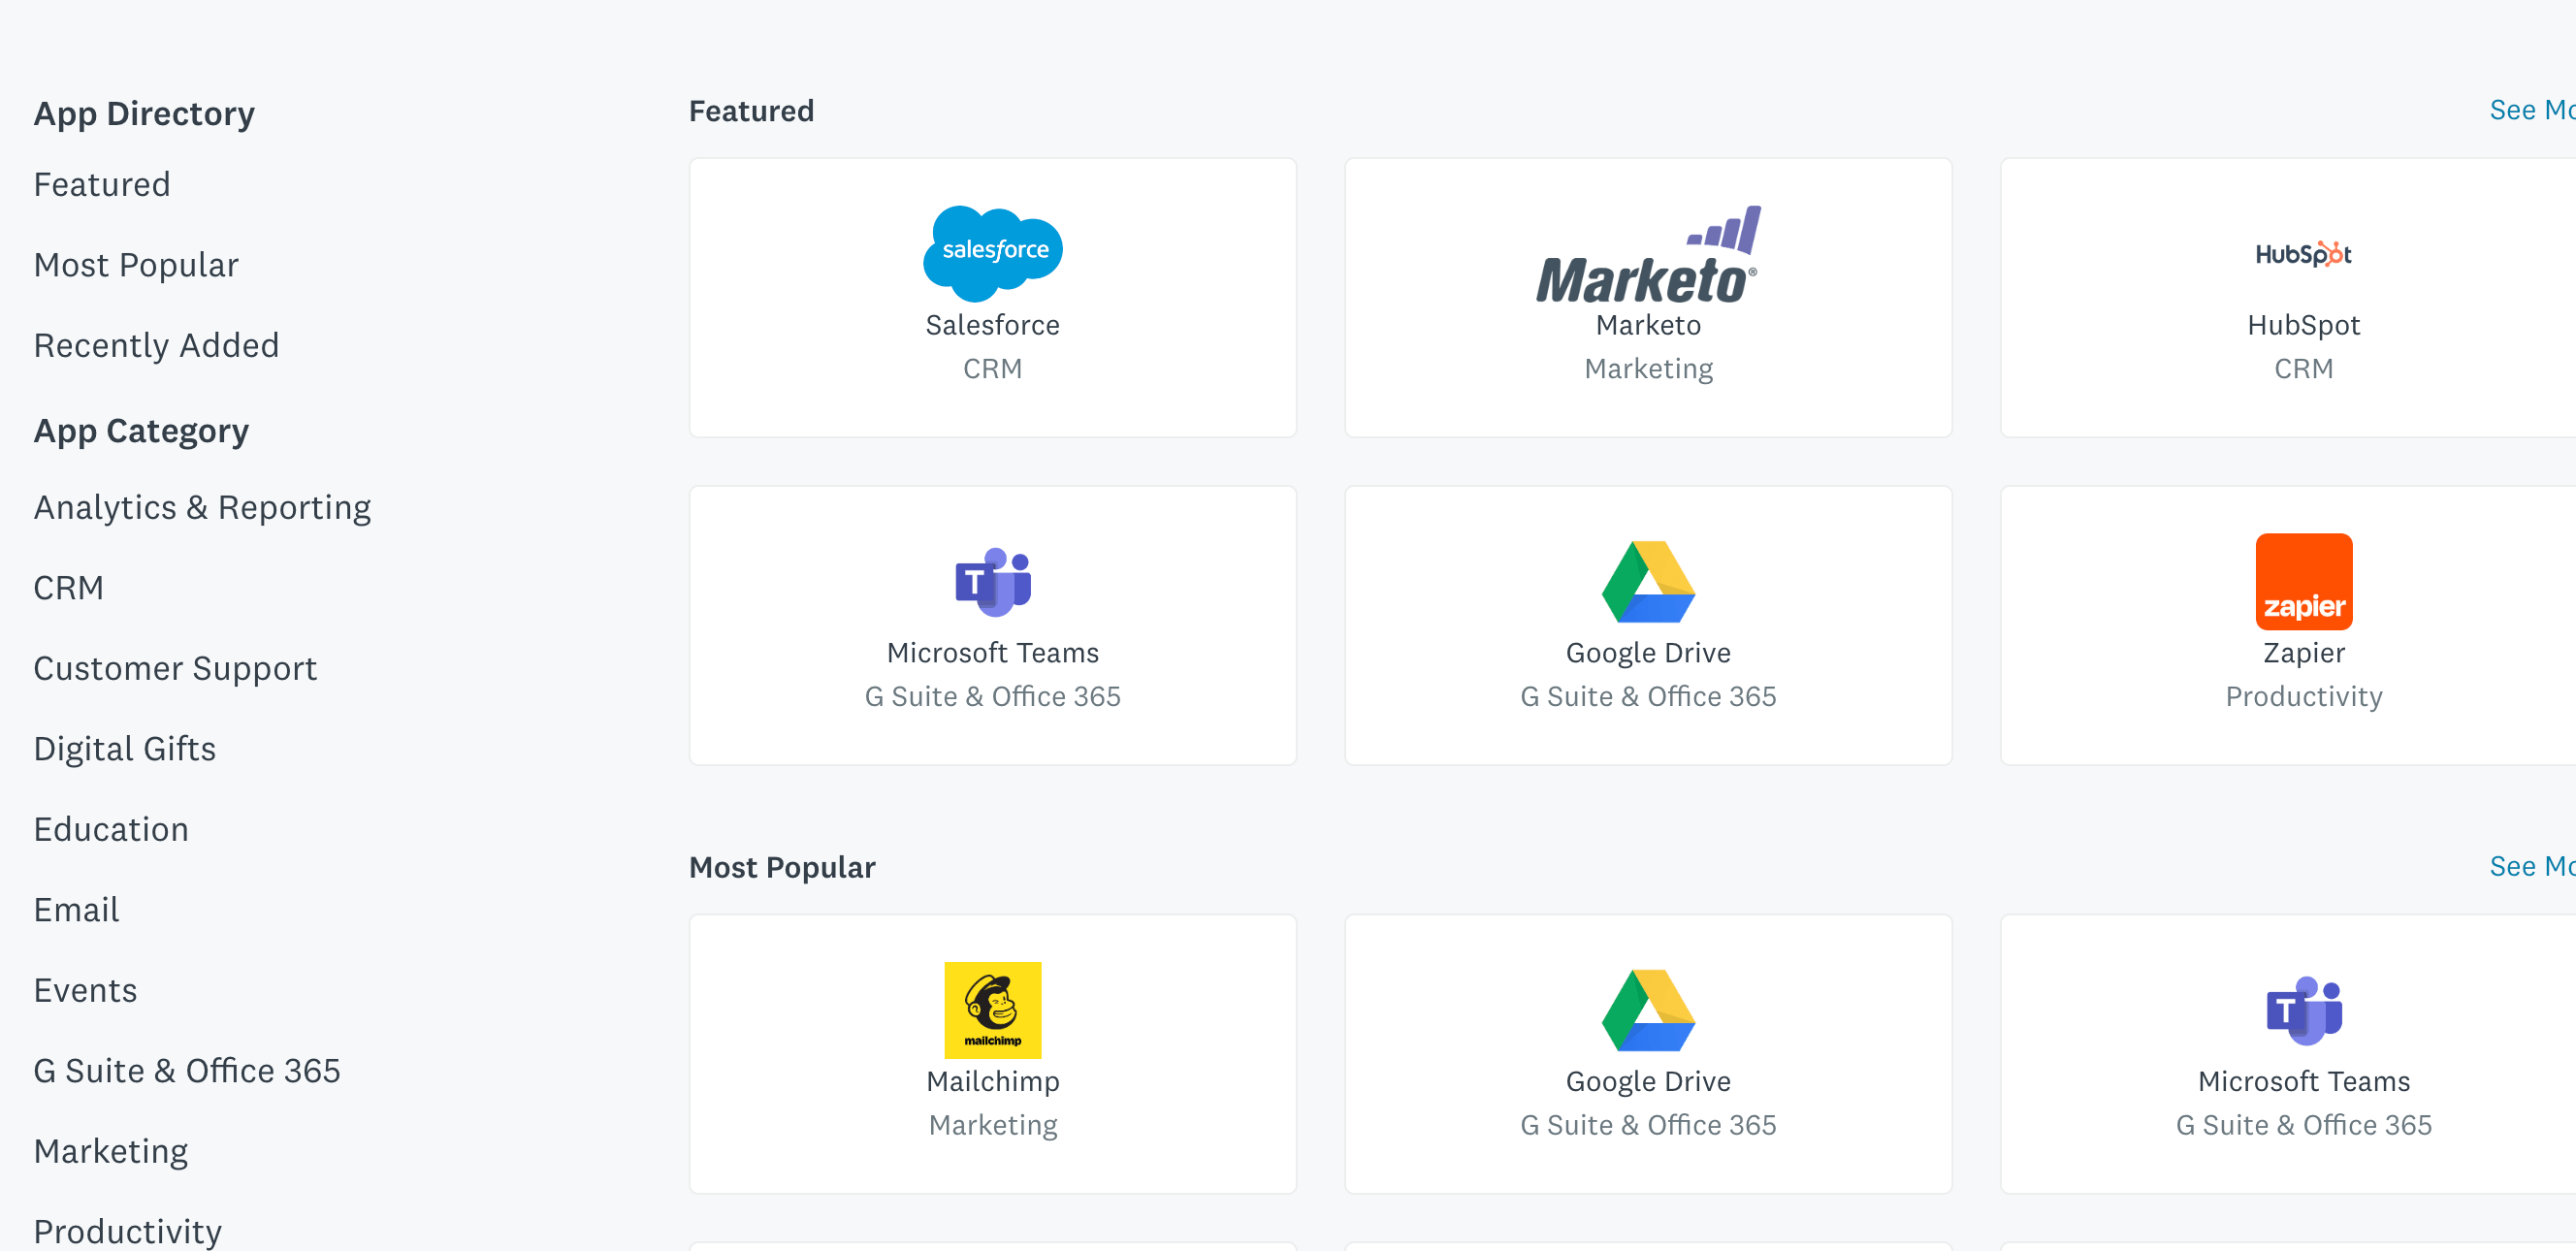
Task: Click the Most Popular section heading
Action: tap(782, 867)
